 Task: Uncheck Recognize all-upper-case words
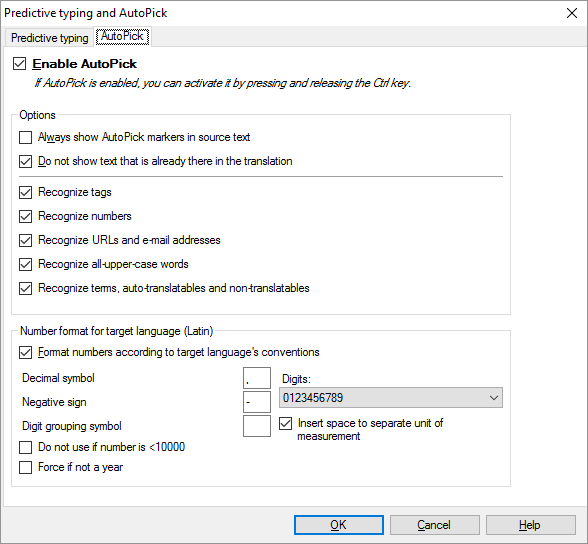(x=26, y=265)
